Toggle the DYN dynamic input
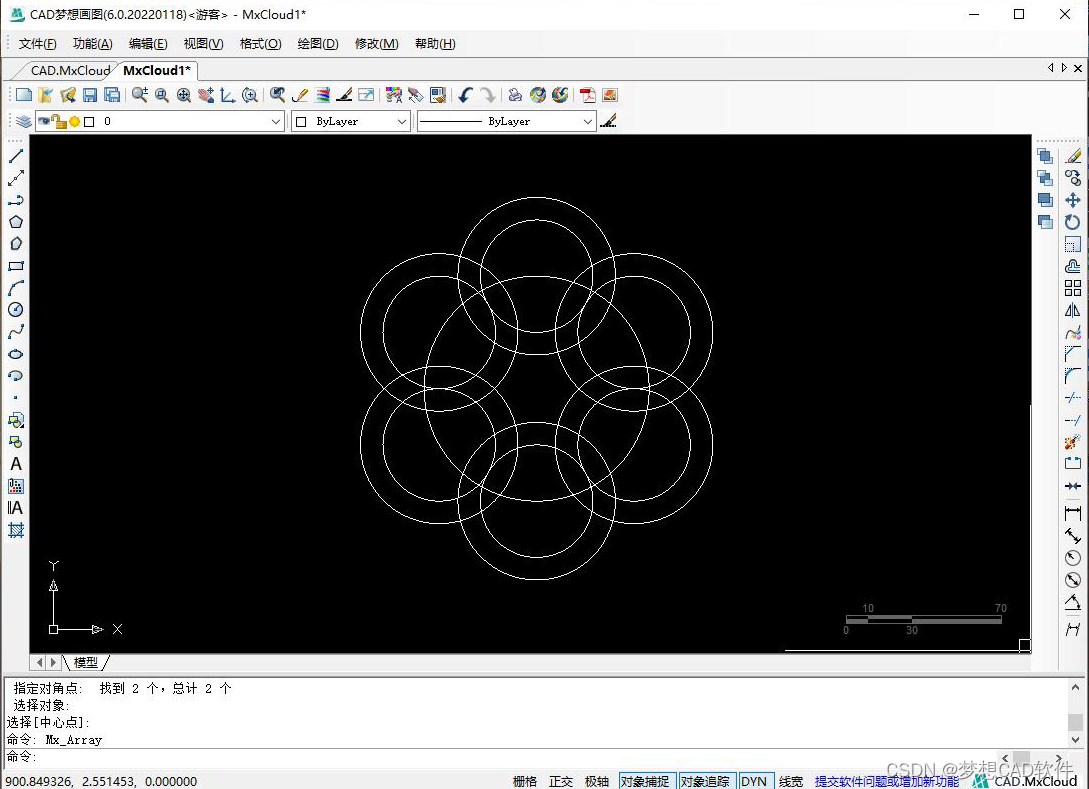Viewport: 1089px width, 789px height. coord(754,781)
